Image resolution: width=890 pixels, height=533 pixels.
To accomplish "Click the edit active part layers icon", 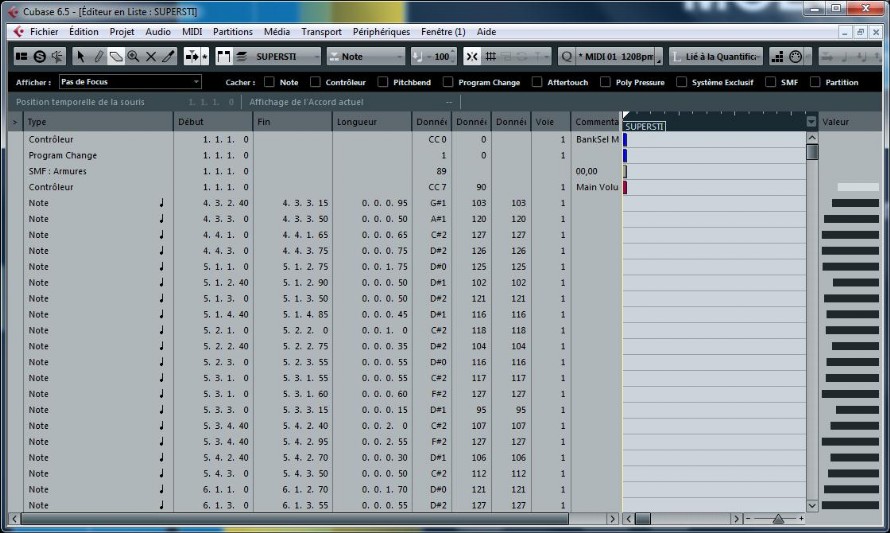I will coord(241,56).
